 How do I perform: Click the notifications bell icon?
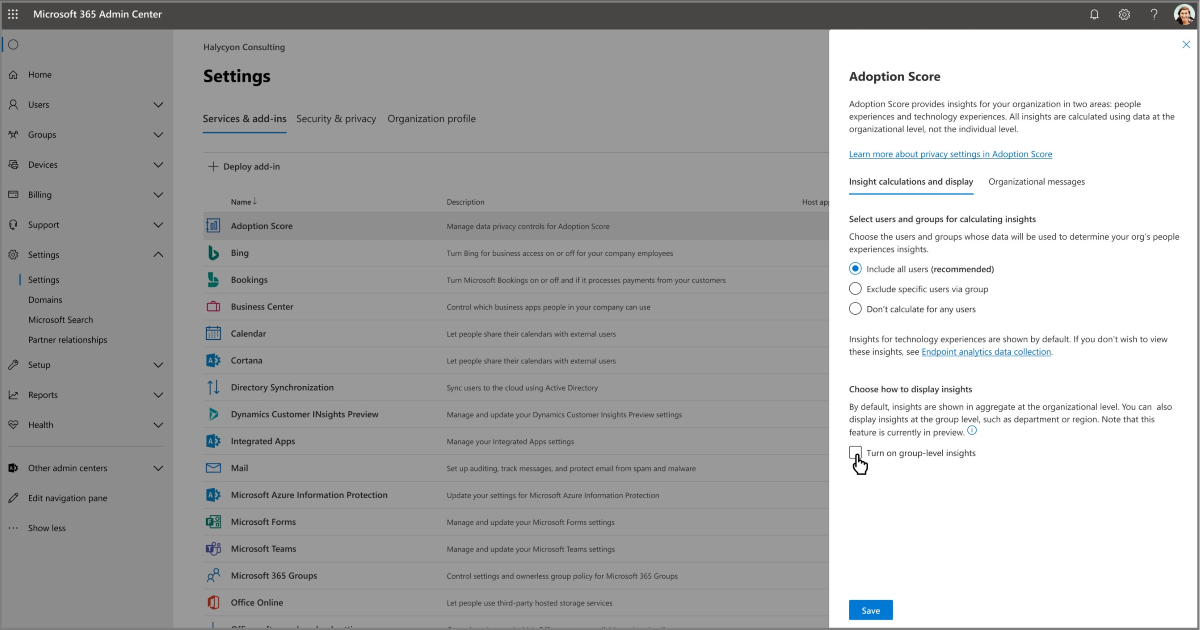[1094, 14]
